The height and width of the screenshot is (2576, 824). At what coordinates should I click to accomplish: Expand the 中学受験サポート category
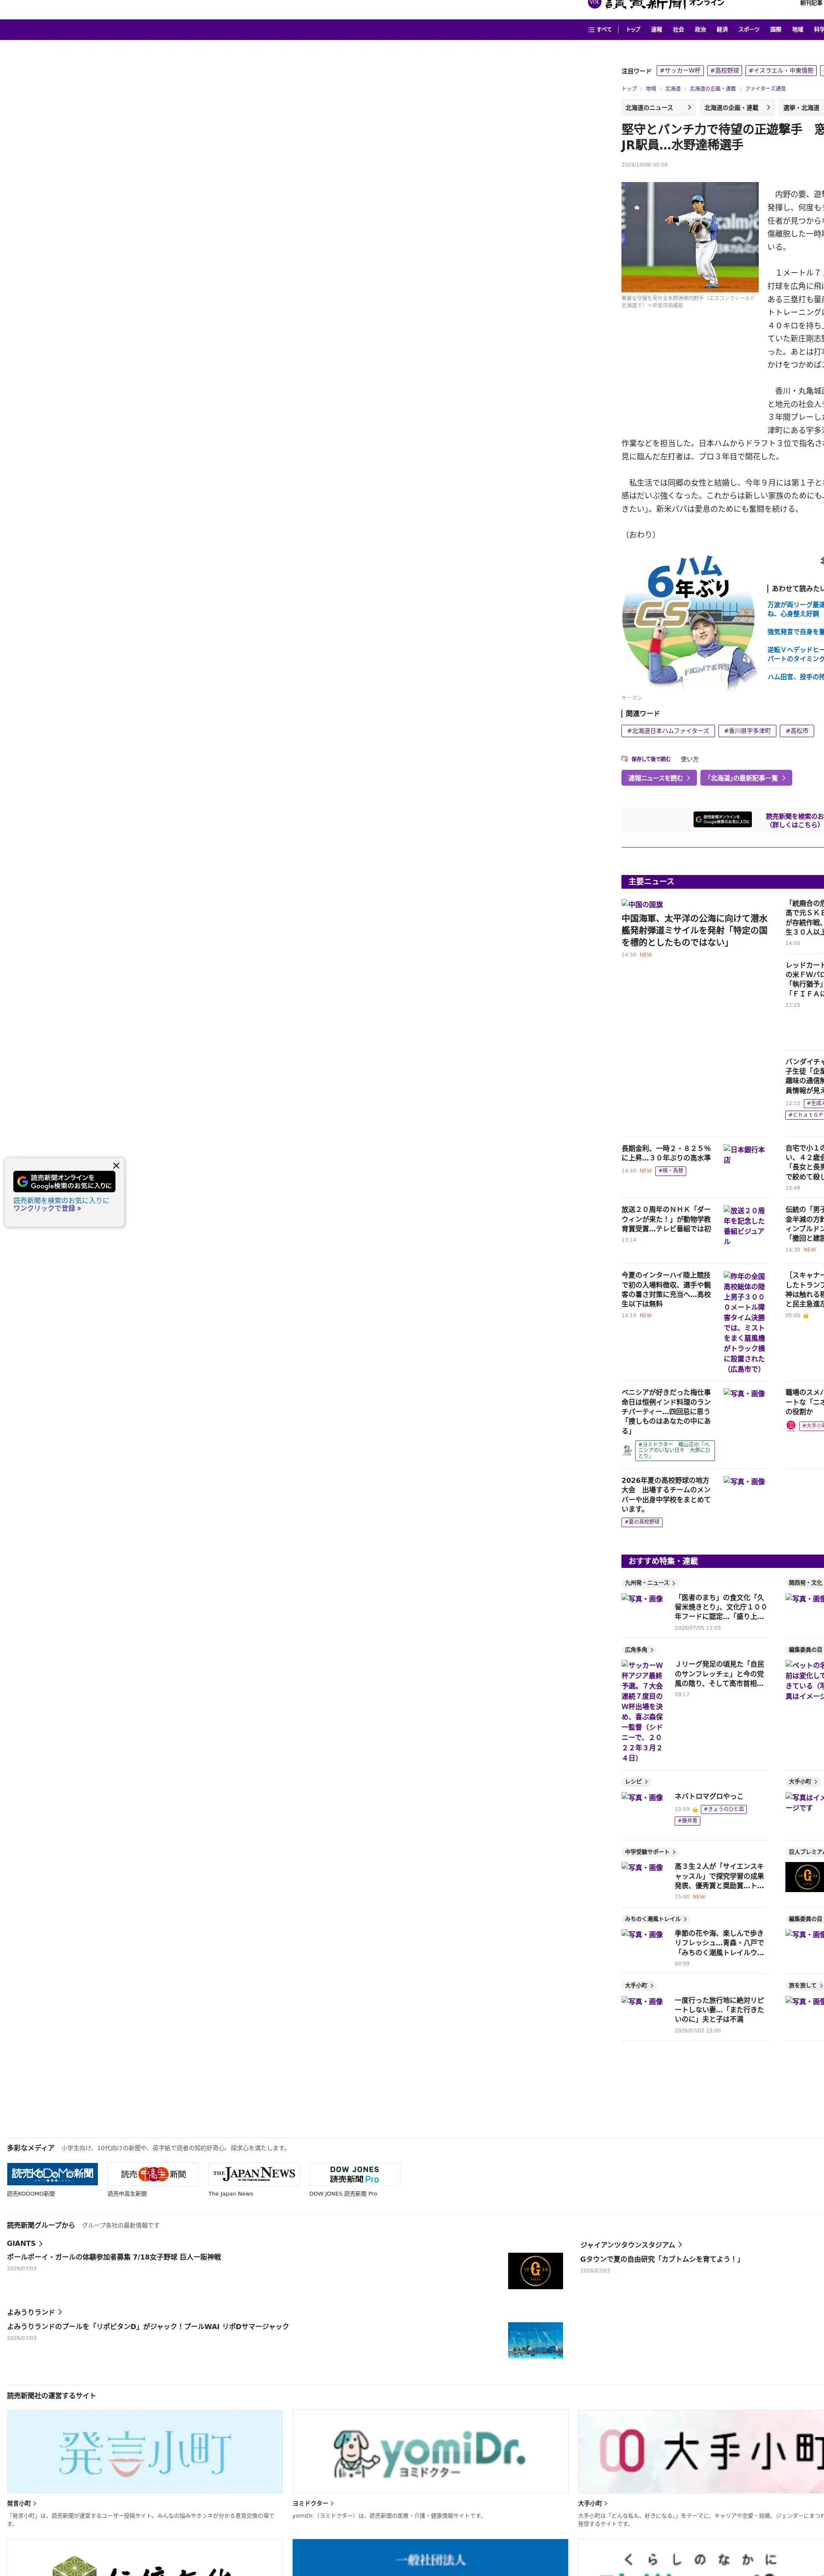(x=650, y=1852)
